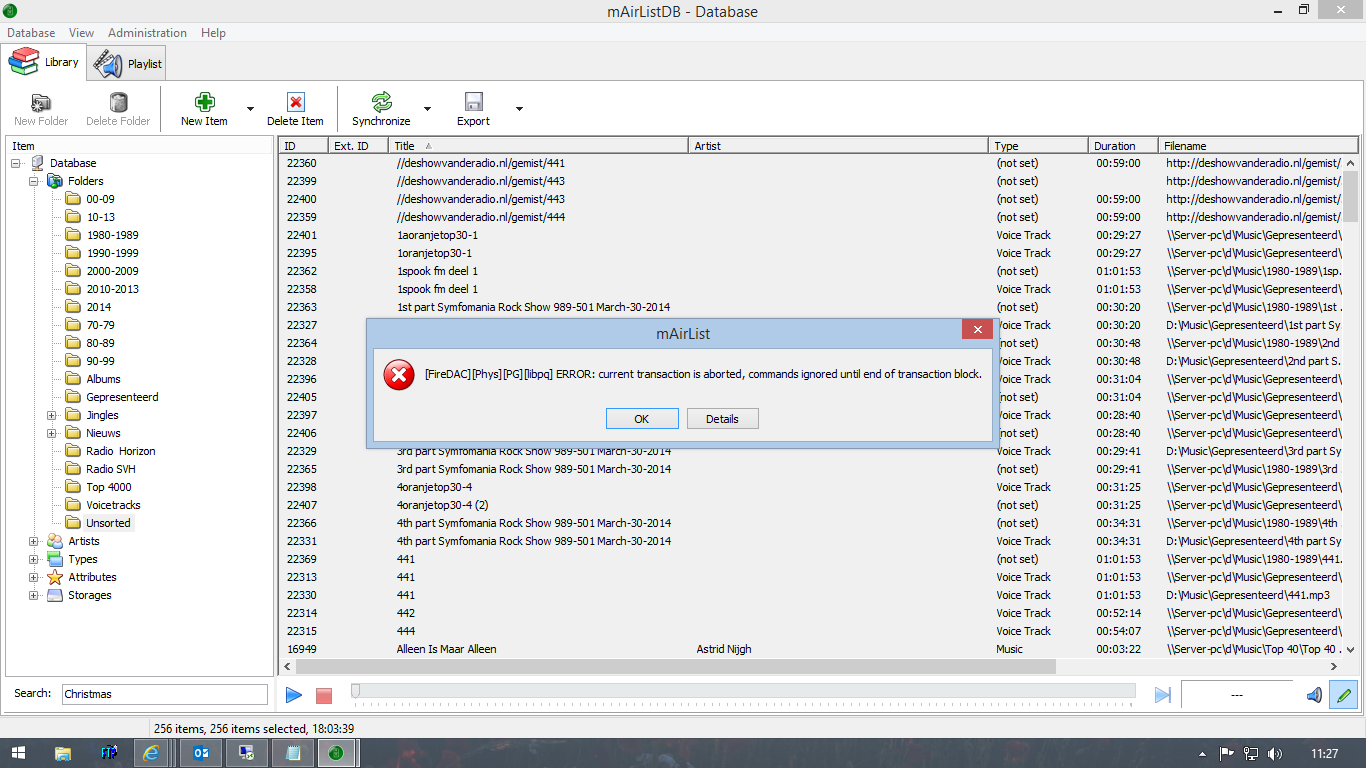Expand the Artists node
The image size is (1366, 768).
(34, 541)
